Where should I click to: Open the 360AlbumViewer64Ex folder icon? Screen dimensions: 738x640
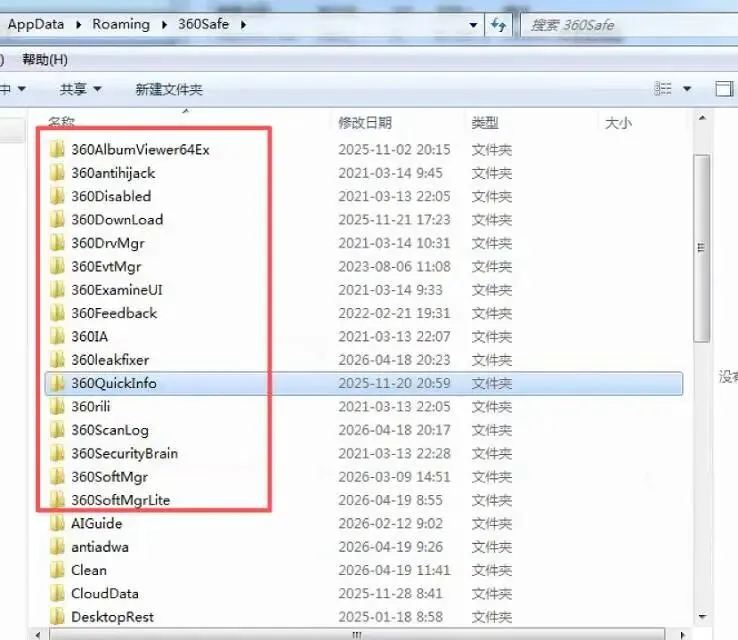[x=57, y=150]
